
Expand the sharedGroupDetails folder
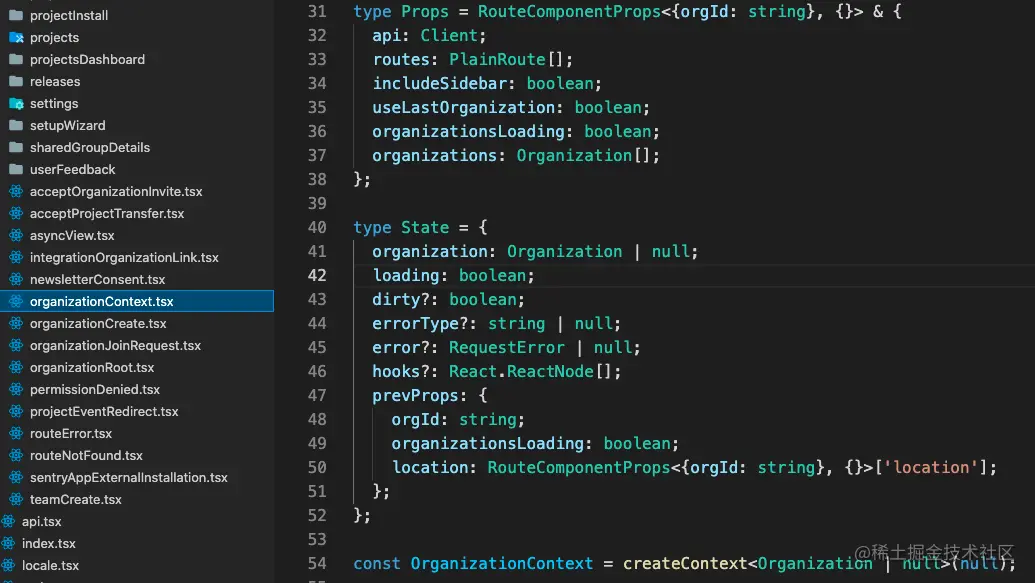(90, 147)
